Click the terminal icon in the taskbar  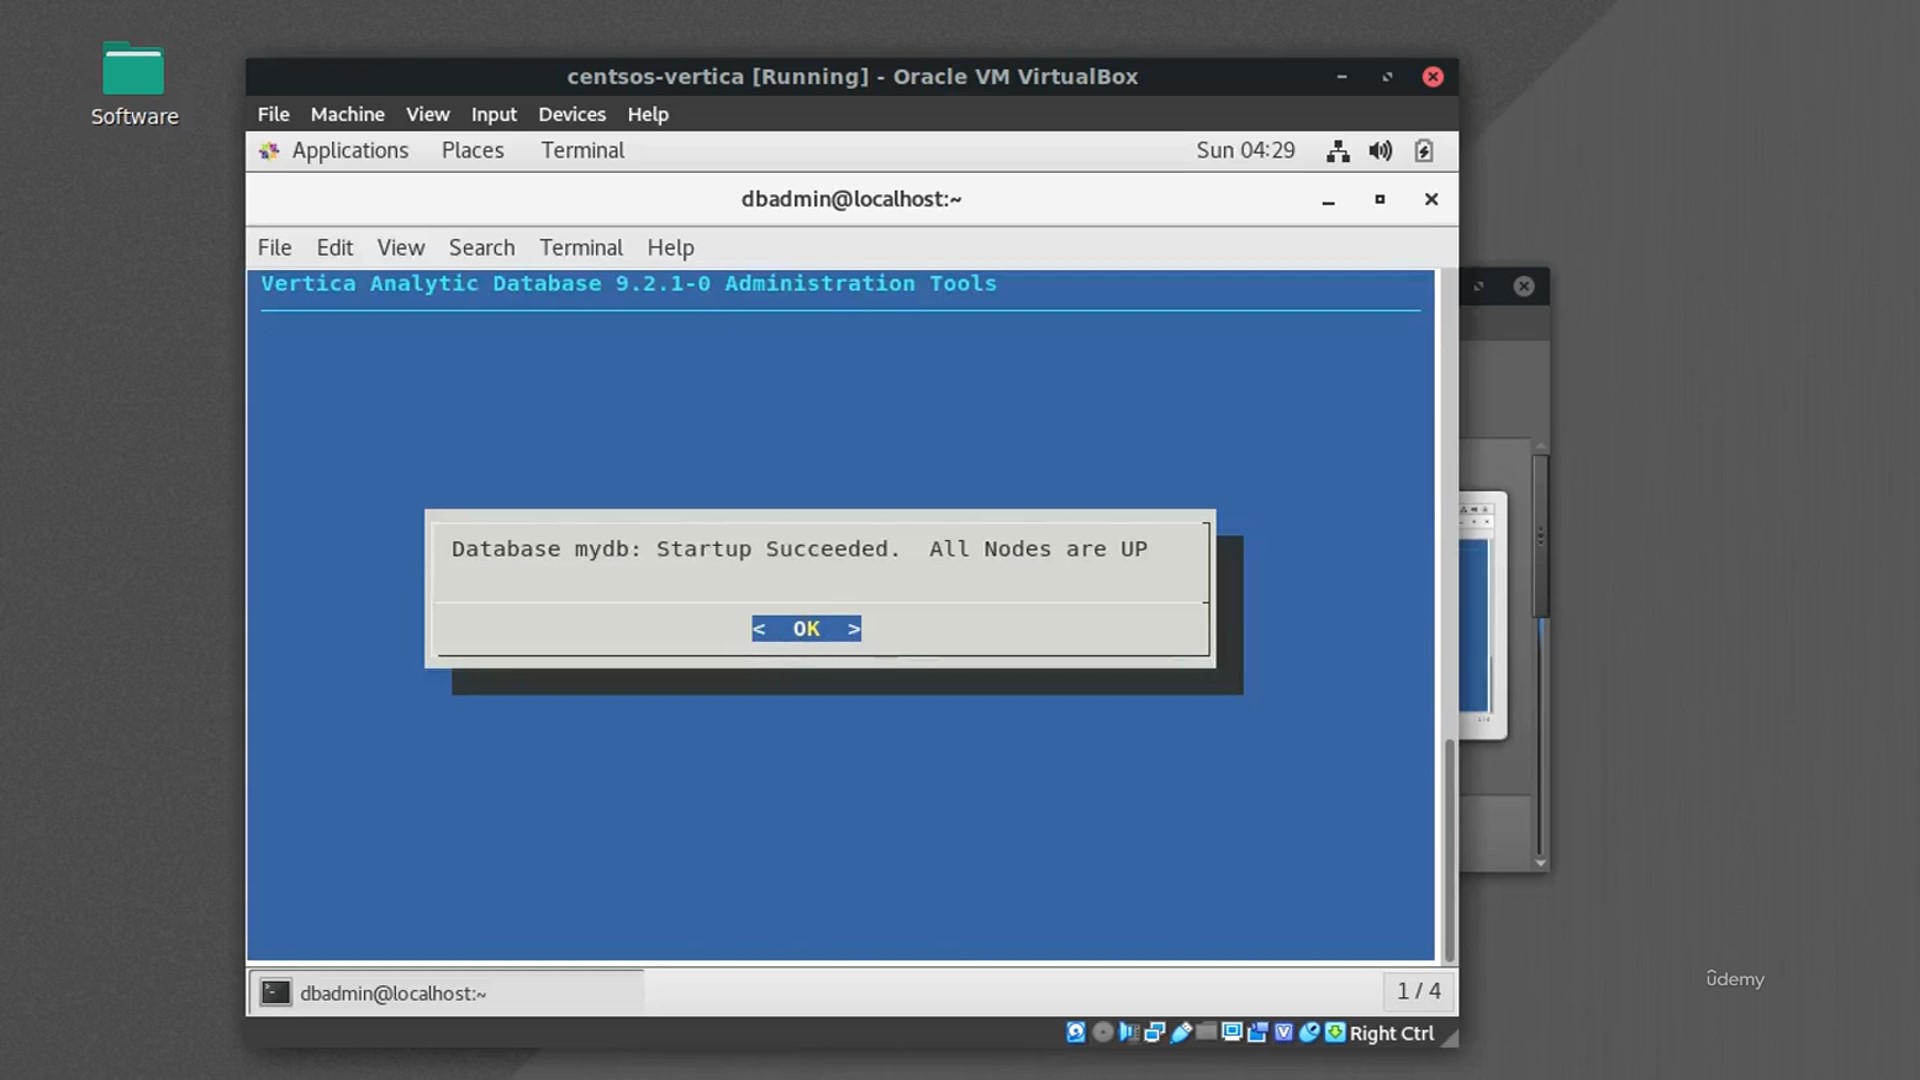(x=275, y=992)
